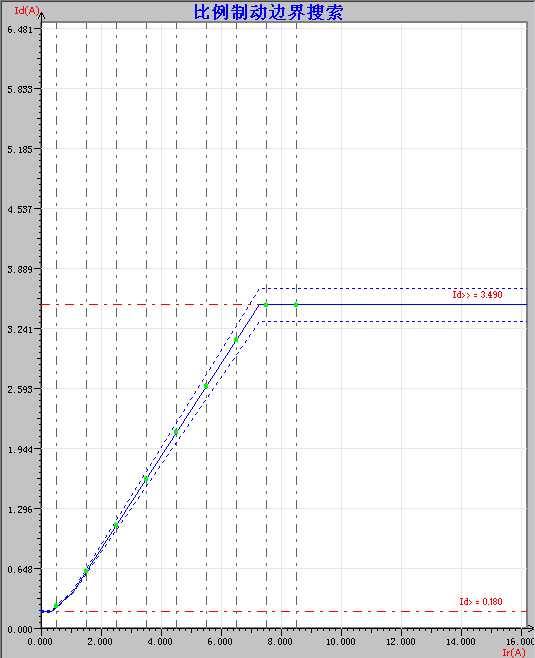
Task: Click the 12.000 X-axis tick value
Action: click(x=401, y=642)
